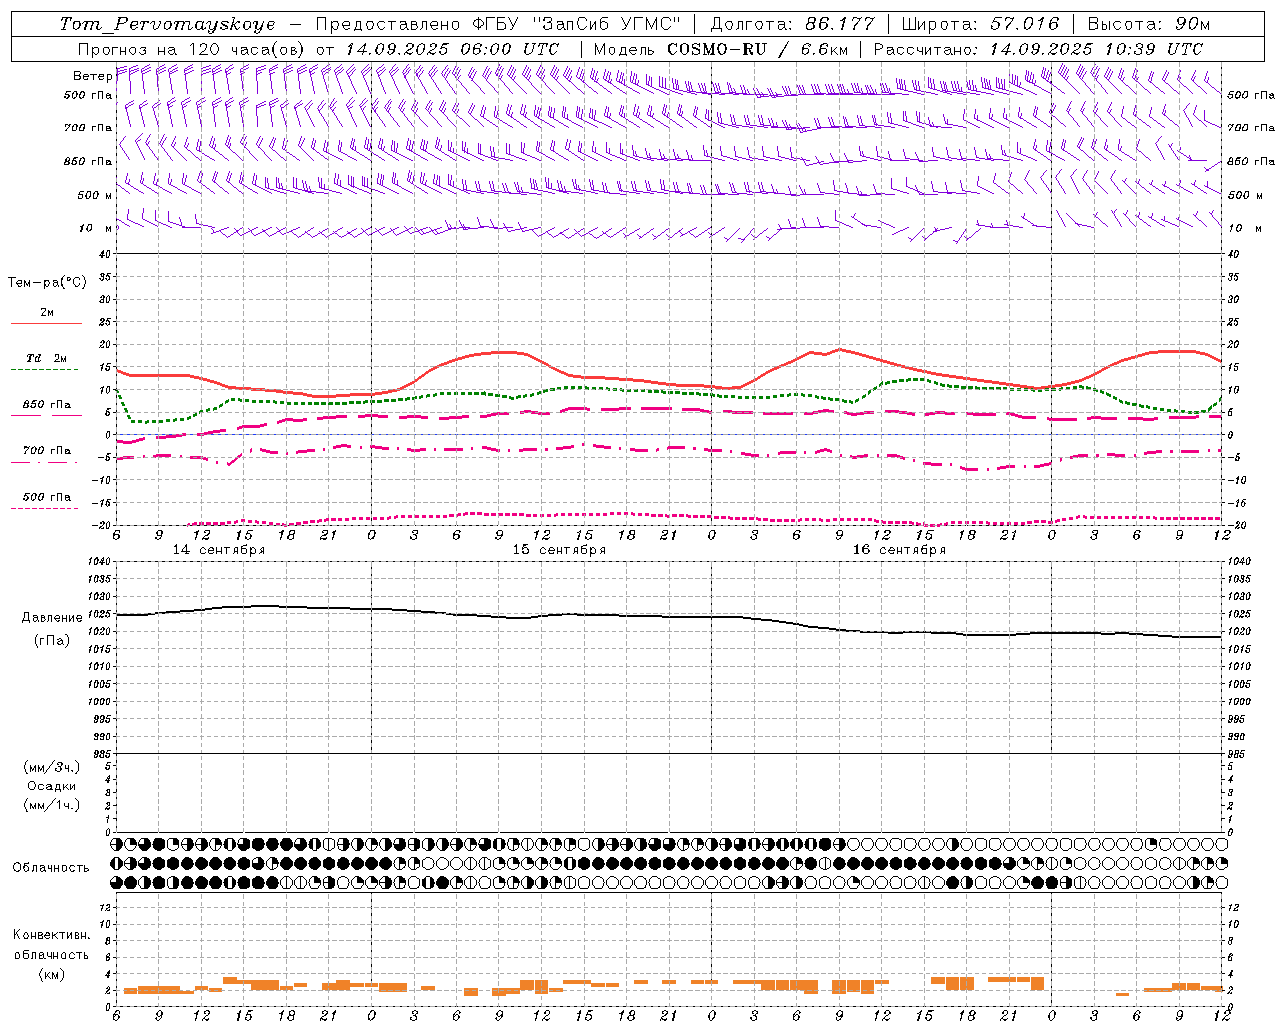Click the "500 гПа" entry in temperature legend
Viewport: 1280px width, 1024px height.
[x=47, y=497]
